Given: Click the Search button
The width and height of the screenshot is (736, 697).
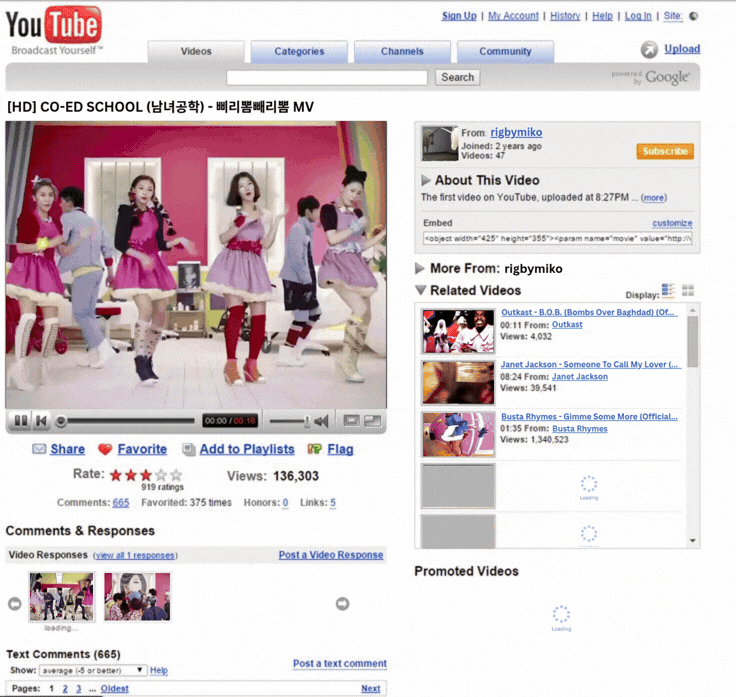Looking at the screenshot, I should coord(458,77).
